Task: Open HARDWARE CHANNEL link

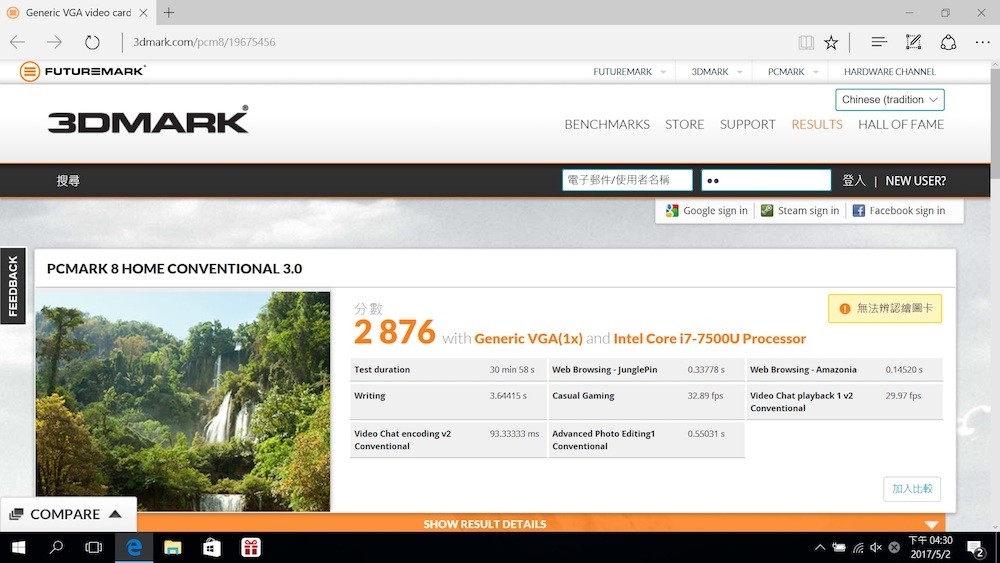Action: pyautogui.click(x=890, y=72)
